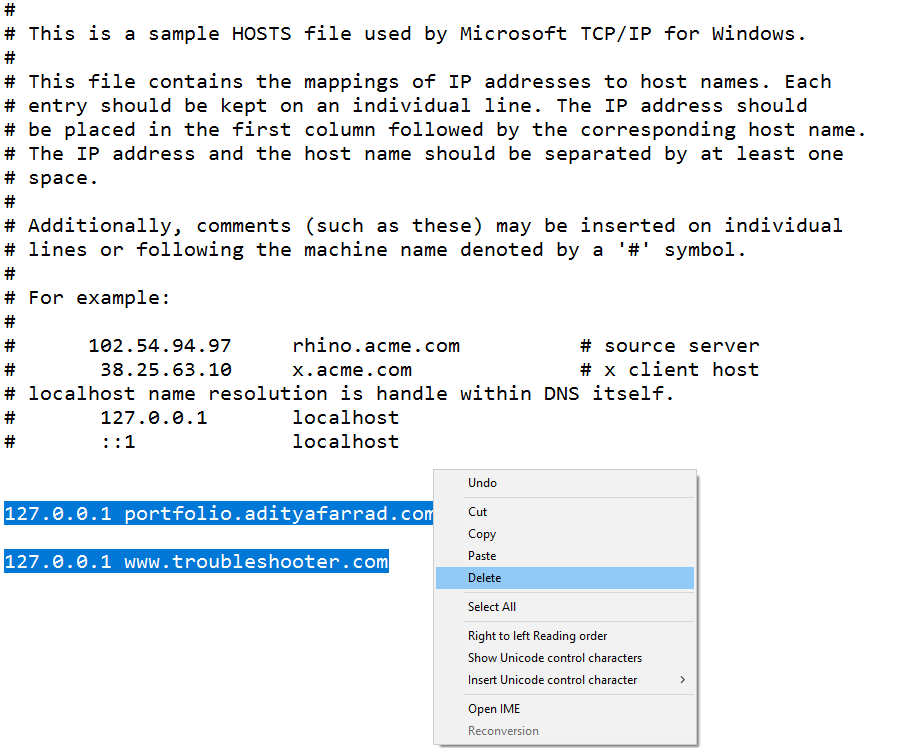
Task: Click the rhino.acme.com example line
Action: [x=376, y=345]
